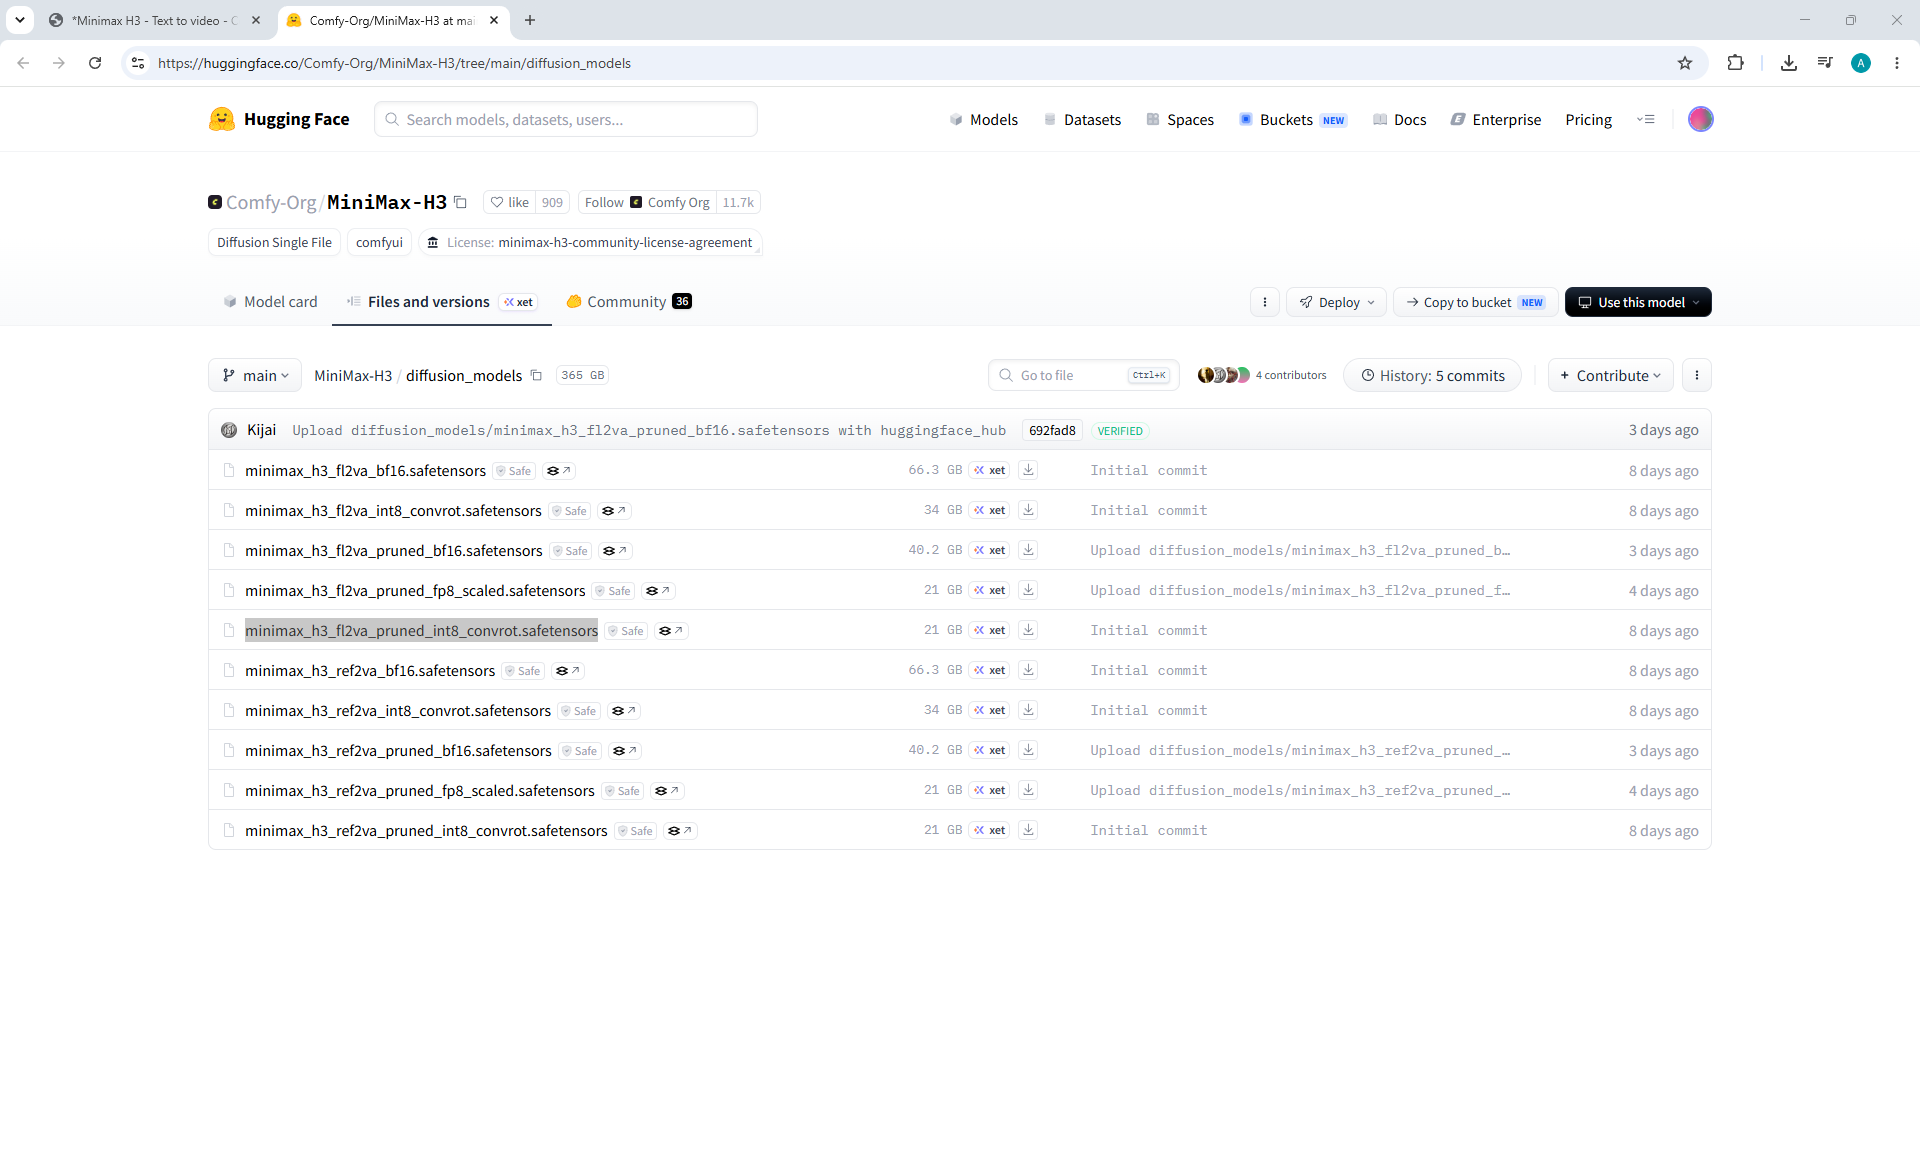Image resolution: width=1920 pixels, height=1151 pixels.
Task: Open the browser extensions menu
Action: (x=1735, y=63)
